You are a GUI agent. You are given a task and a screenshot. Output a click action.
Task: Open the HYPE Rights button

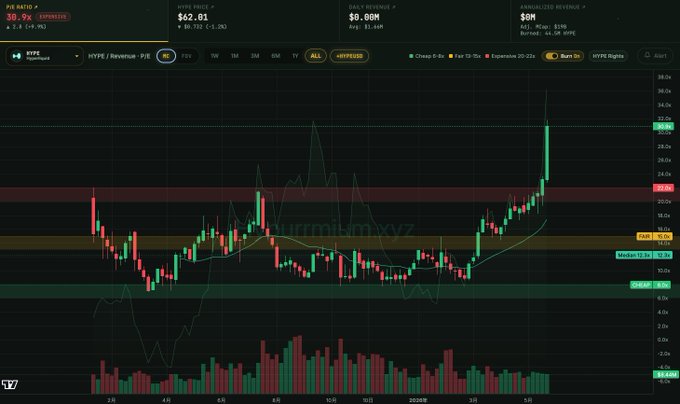click(608, 56)
